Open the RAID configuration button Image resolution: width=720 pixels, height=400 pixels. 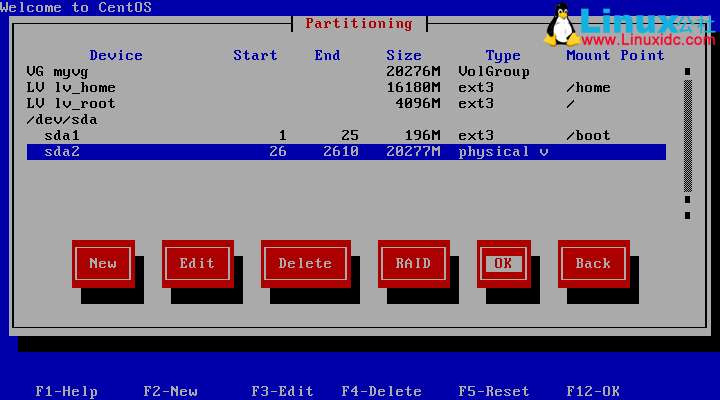(x=413, y=264)
